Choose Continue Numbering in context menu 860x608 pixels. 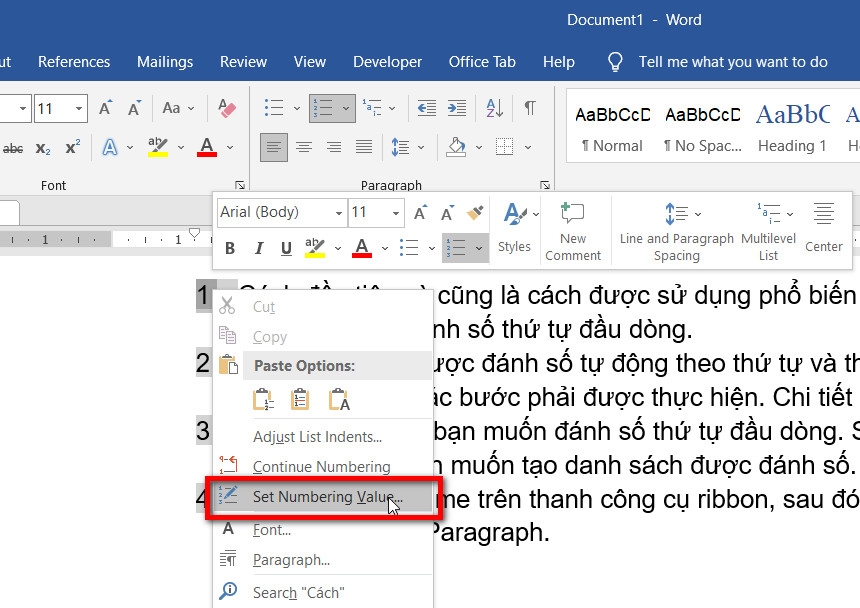coord(322,467)
